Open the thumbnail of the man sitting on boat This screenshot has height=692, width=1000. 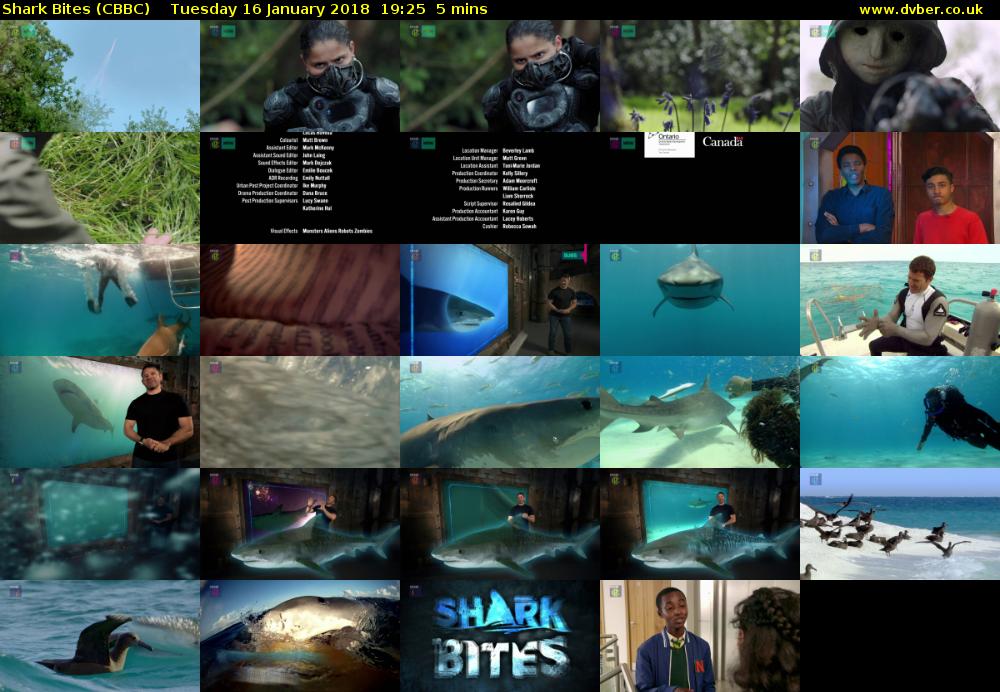899,300
